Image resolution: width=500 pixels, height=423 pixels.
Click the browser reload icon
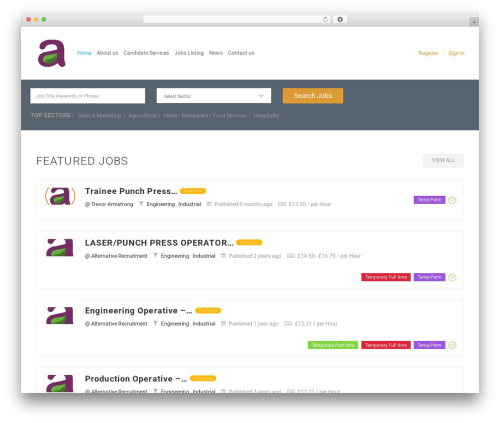325,19
